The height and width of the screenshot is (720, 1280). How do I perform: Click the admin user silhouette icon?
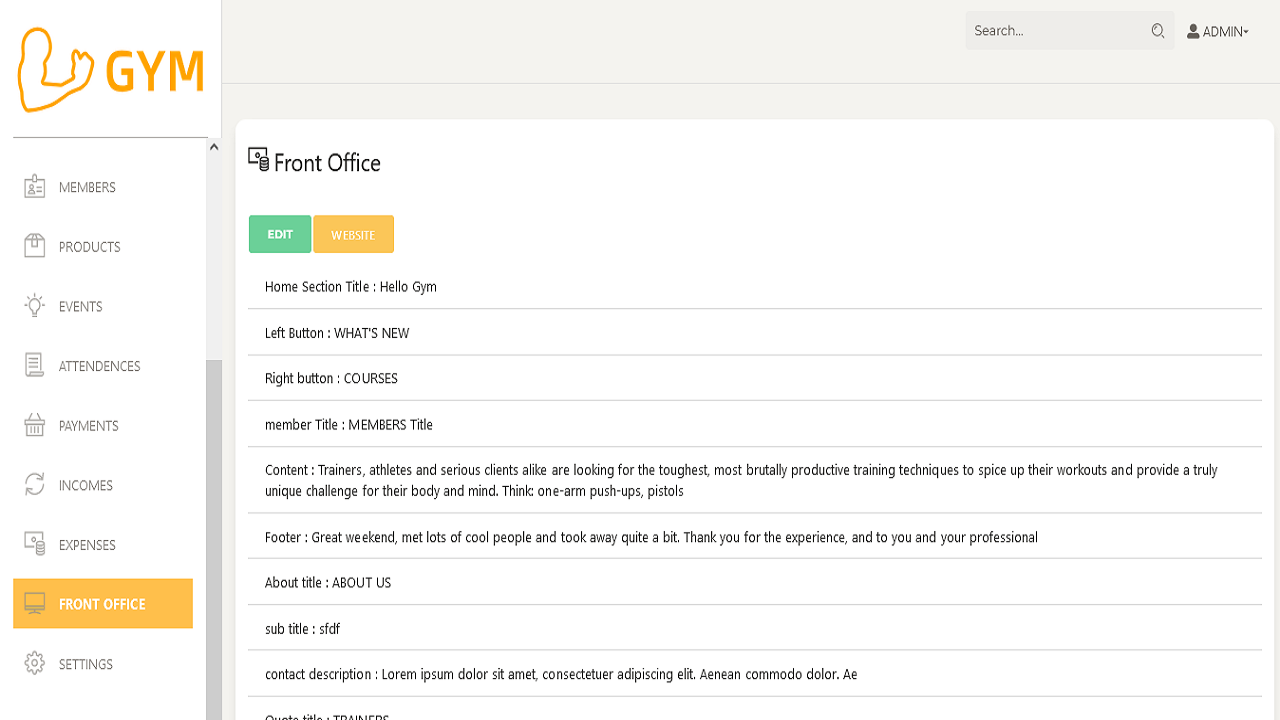point(1192,31)
